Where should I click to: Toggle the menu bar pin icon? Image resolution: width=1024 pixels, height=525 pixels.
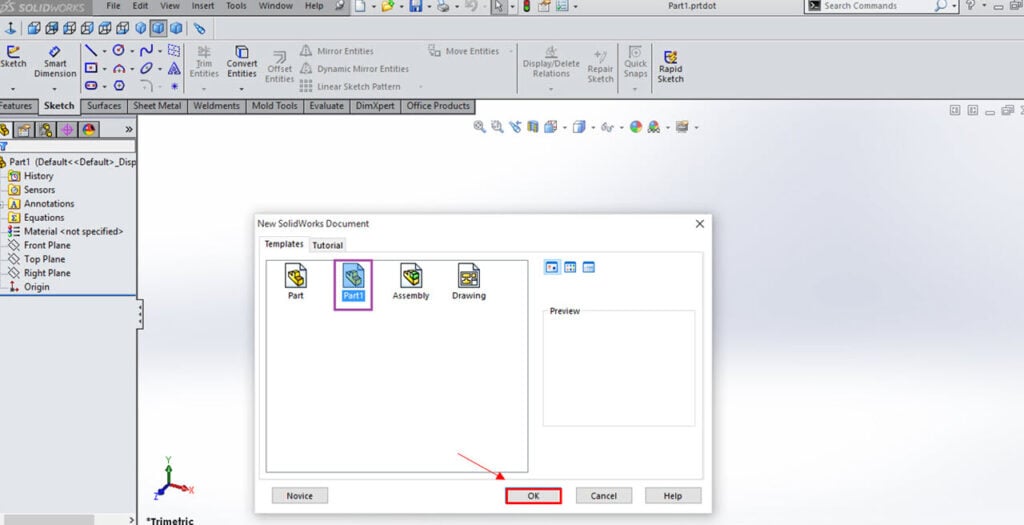[340, 6]
